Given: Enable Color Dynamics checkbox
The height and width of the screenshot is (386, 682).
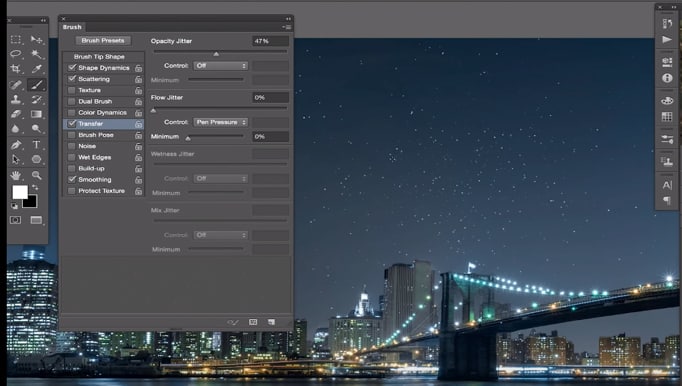Looking at the screenshot, I should tap(72, 113).
